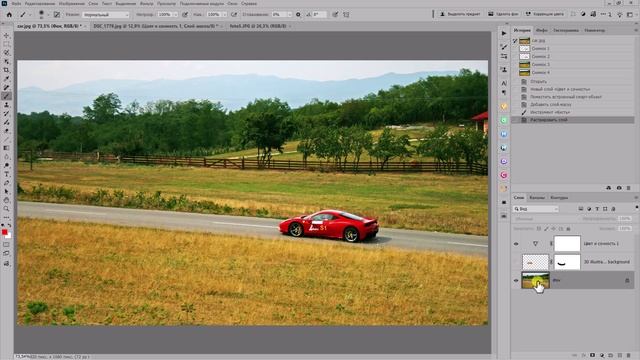Click the white background color swatch

pyautogui.click(x=9, y=236)
